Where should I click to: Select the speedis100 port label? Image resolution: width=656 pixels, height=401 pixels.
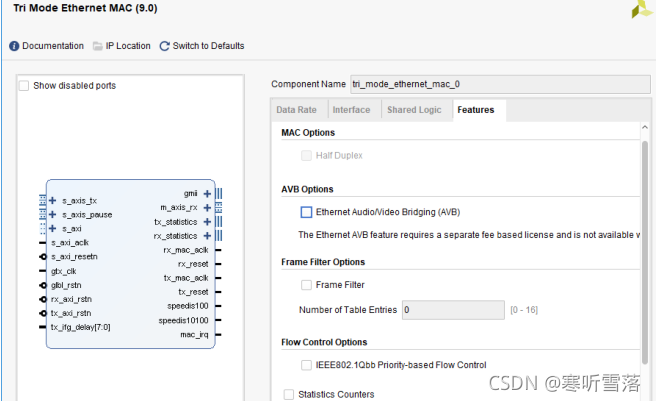(x=188, y=306)
